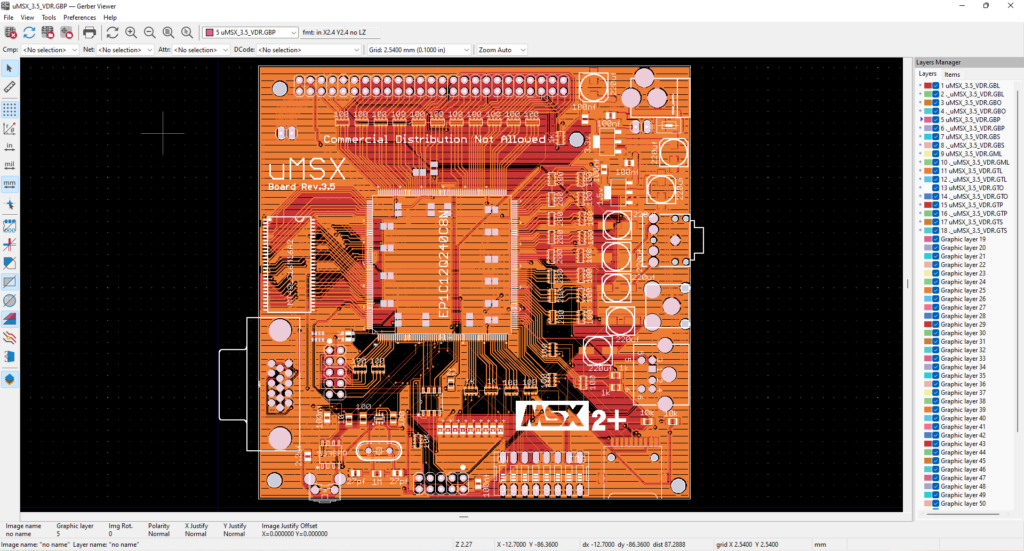Click the Print toolbar icon

click(x=89, y=33)
